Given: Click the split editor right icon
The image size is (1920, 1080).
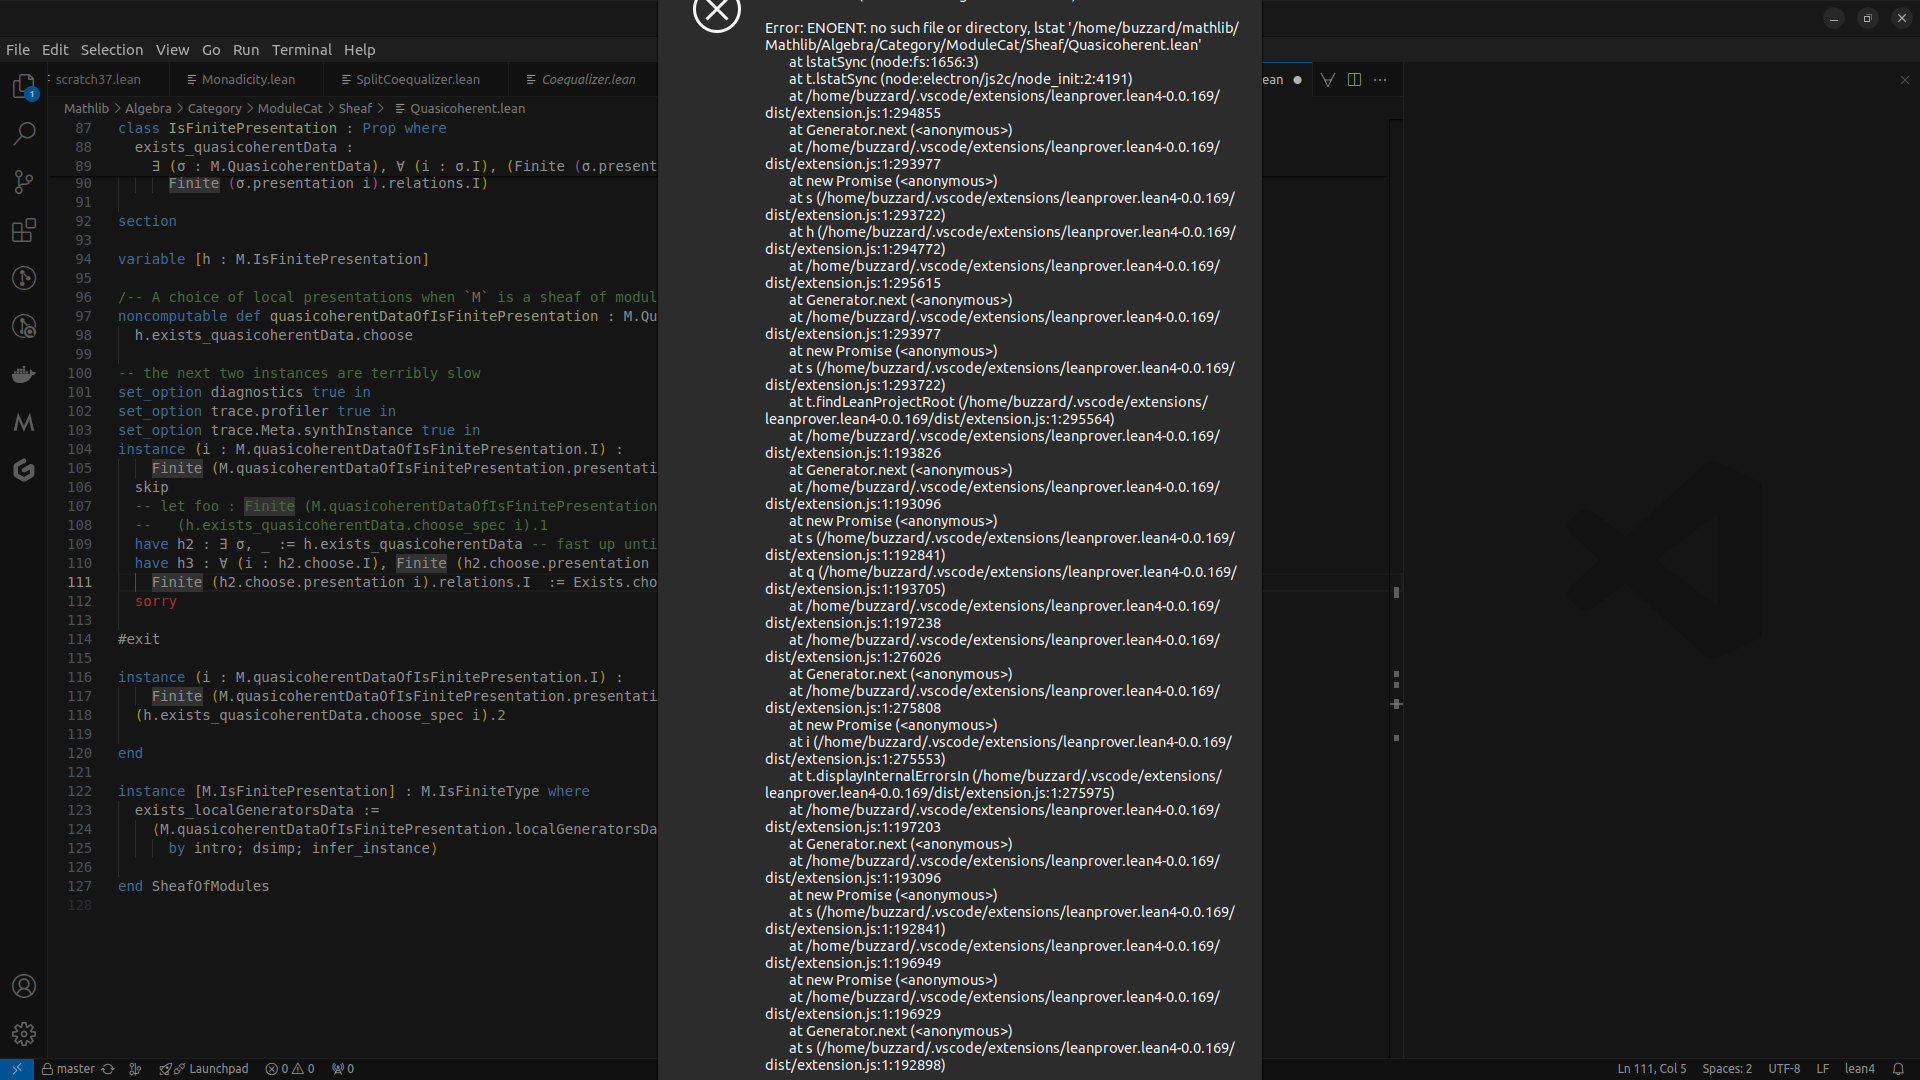Looking at the screenshot, I should pos(1354,80).
